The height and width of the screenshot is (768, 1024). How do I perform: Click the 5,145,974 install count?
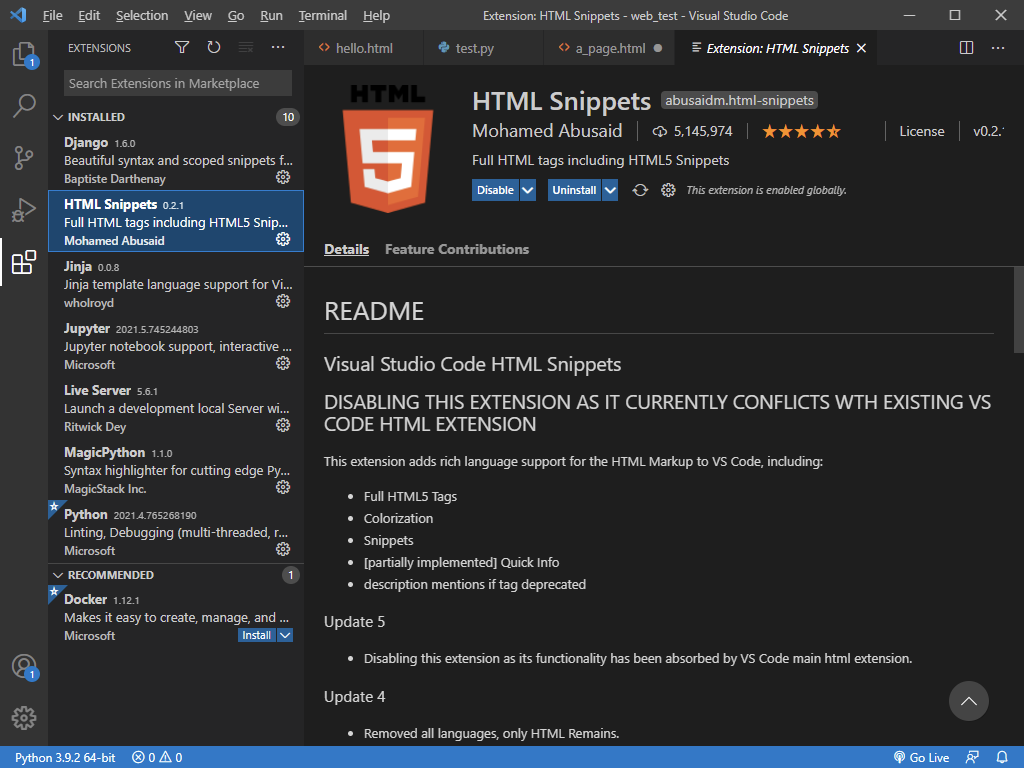[x=693, y=131]
